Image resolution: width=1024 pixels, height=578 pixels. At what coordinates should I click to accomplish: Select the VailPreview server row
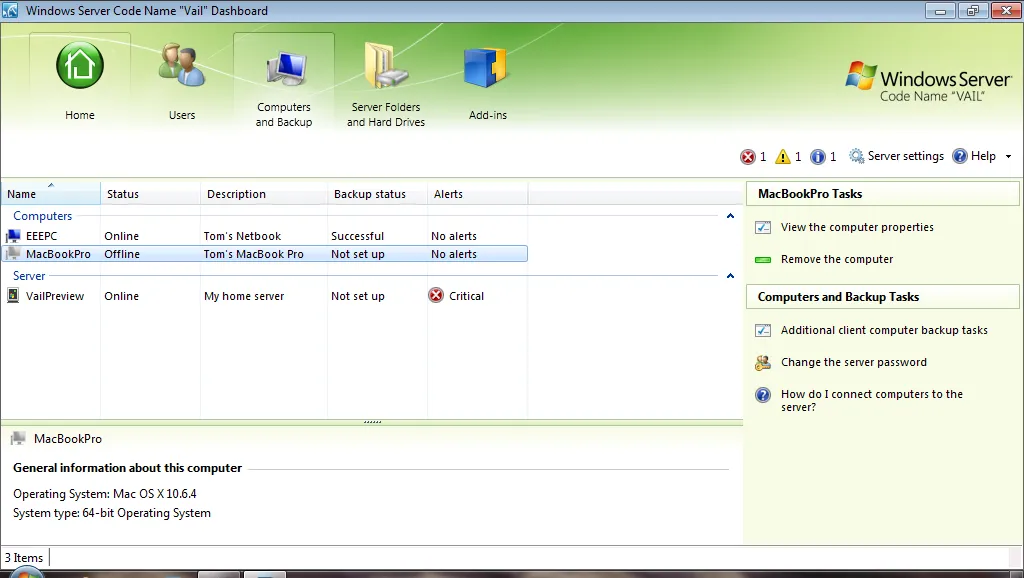coord(264,296)
